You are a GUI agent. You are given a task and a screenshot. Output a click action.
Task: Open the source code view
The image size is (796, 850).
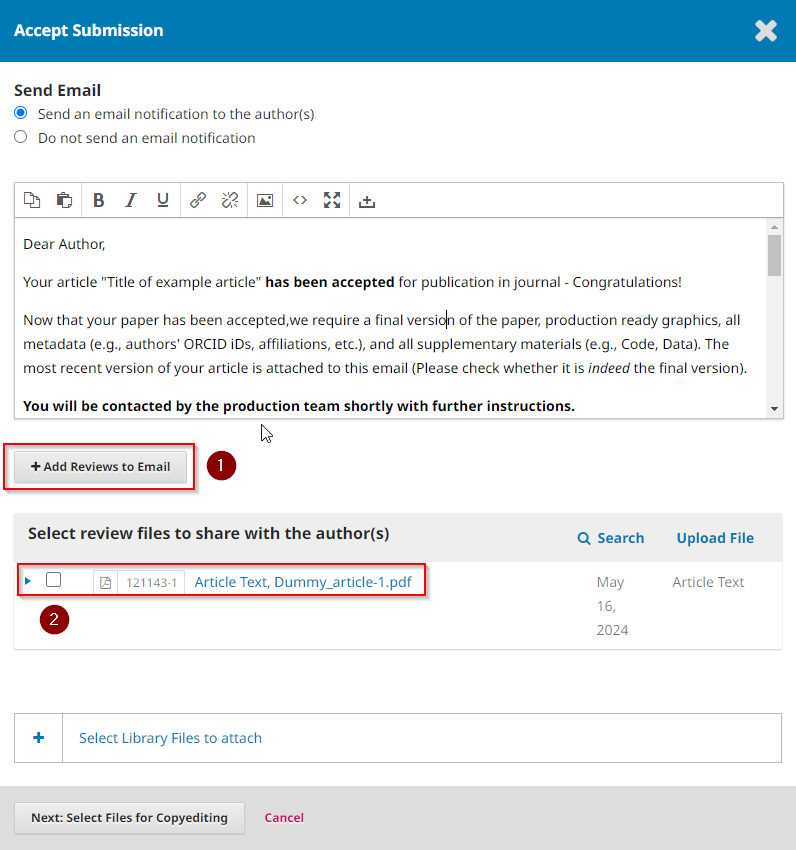pyautogui.click(x=299, y=200)
